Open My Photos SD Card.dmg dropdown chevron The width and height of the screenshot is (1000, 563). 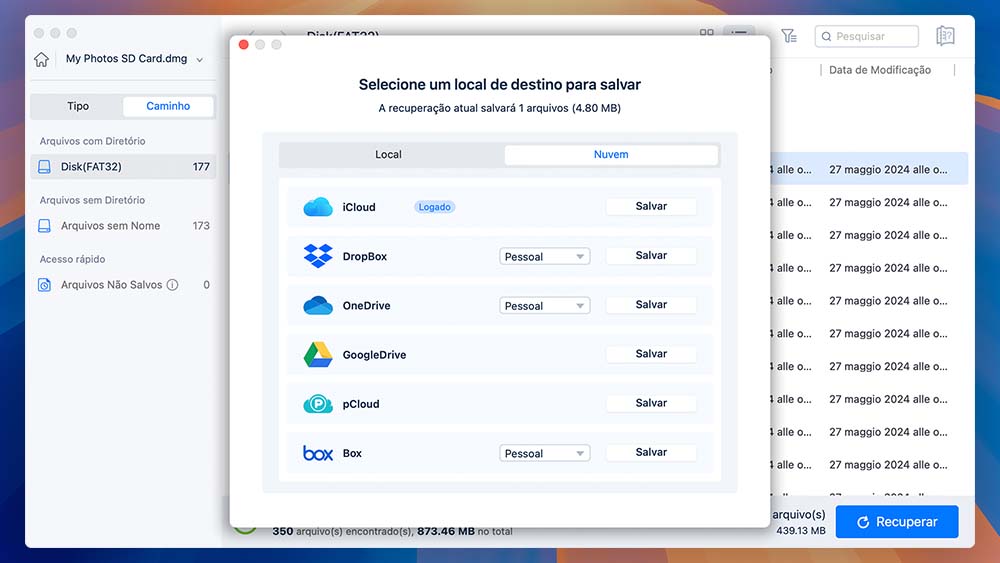coord(200,59)
